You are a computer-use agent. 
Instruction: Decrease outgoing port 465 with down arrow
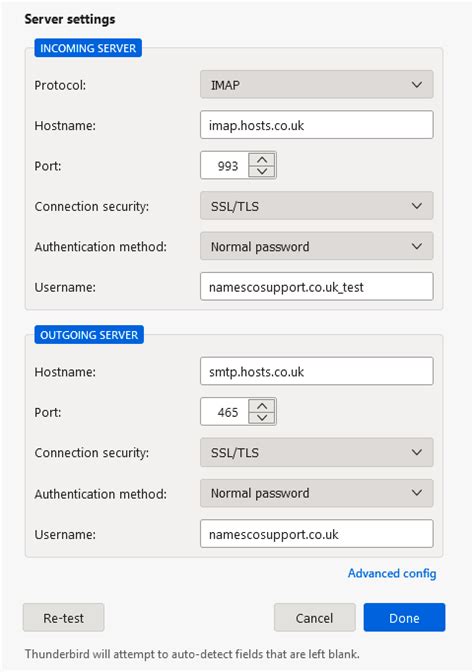(262, 418)
